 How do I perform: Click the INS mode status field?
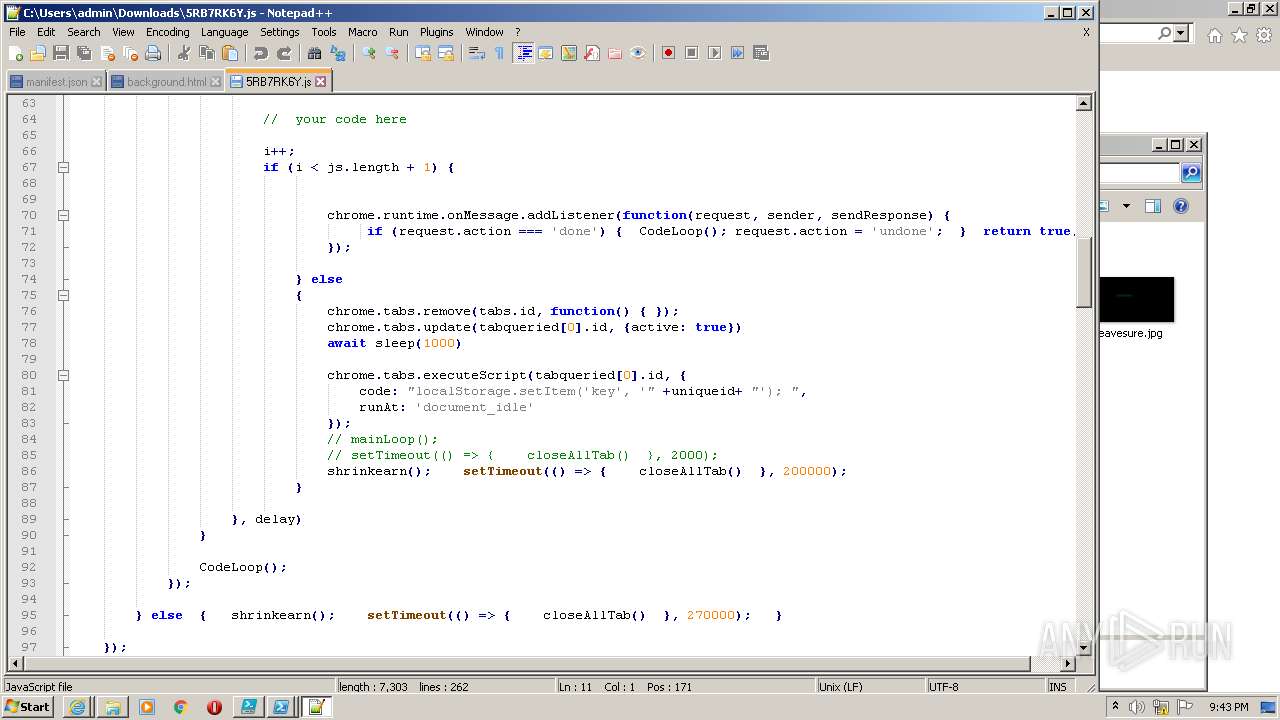click(1059, 687)
